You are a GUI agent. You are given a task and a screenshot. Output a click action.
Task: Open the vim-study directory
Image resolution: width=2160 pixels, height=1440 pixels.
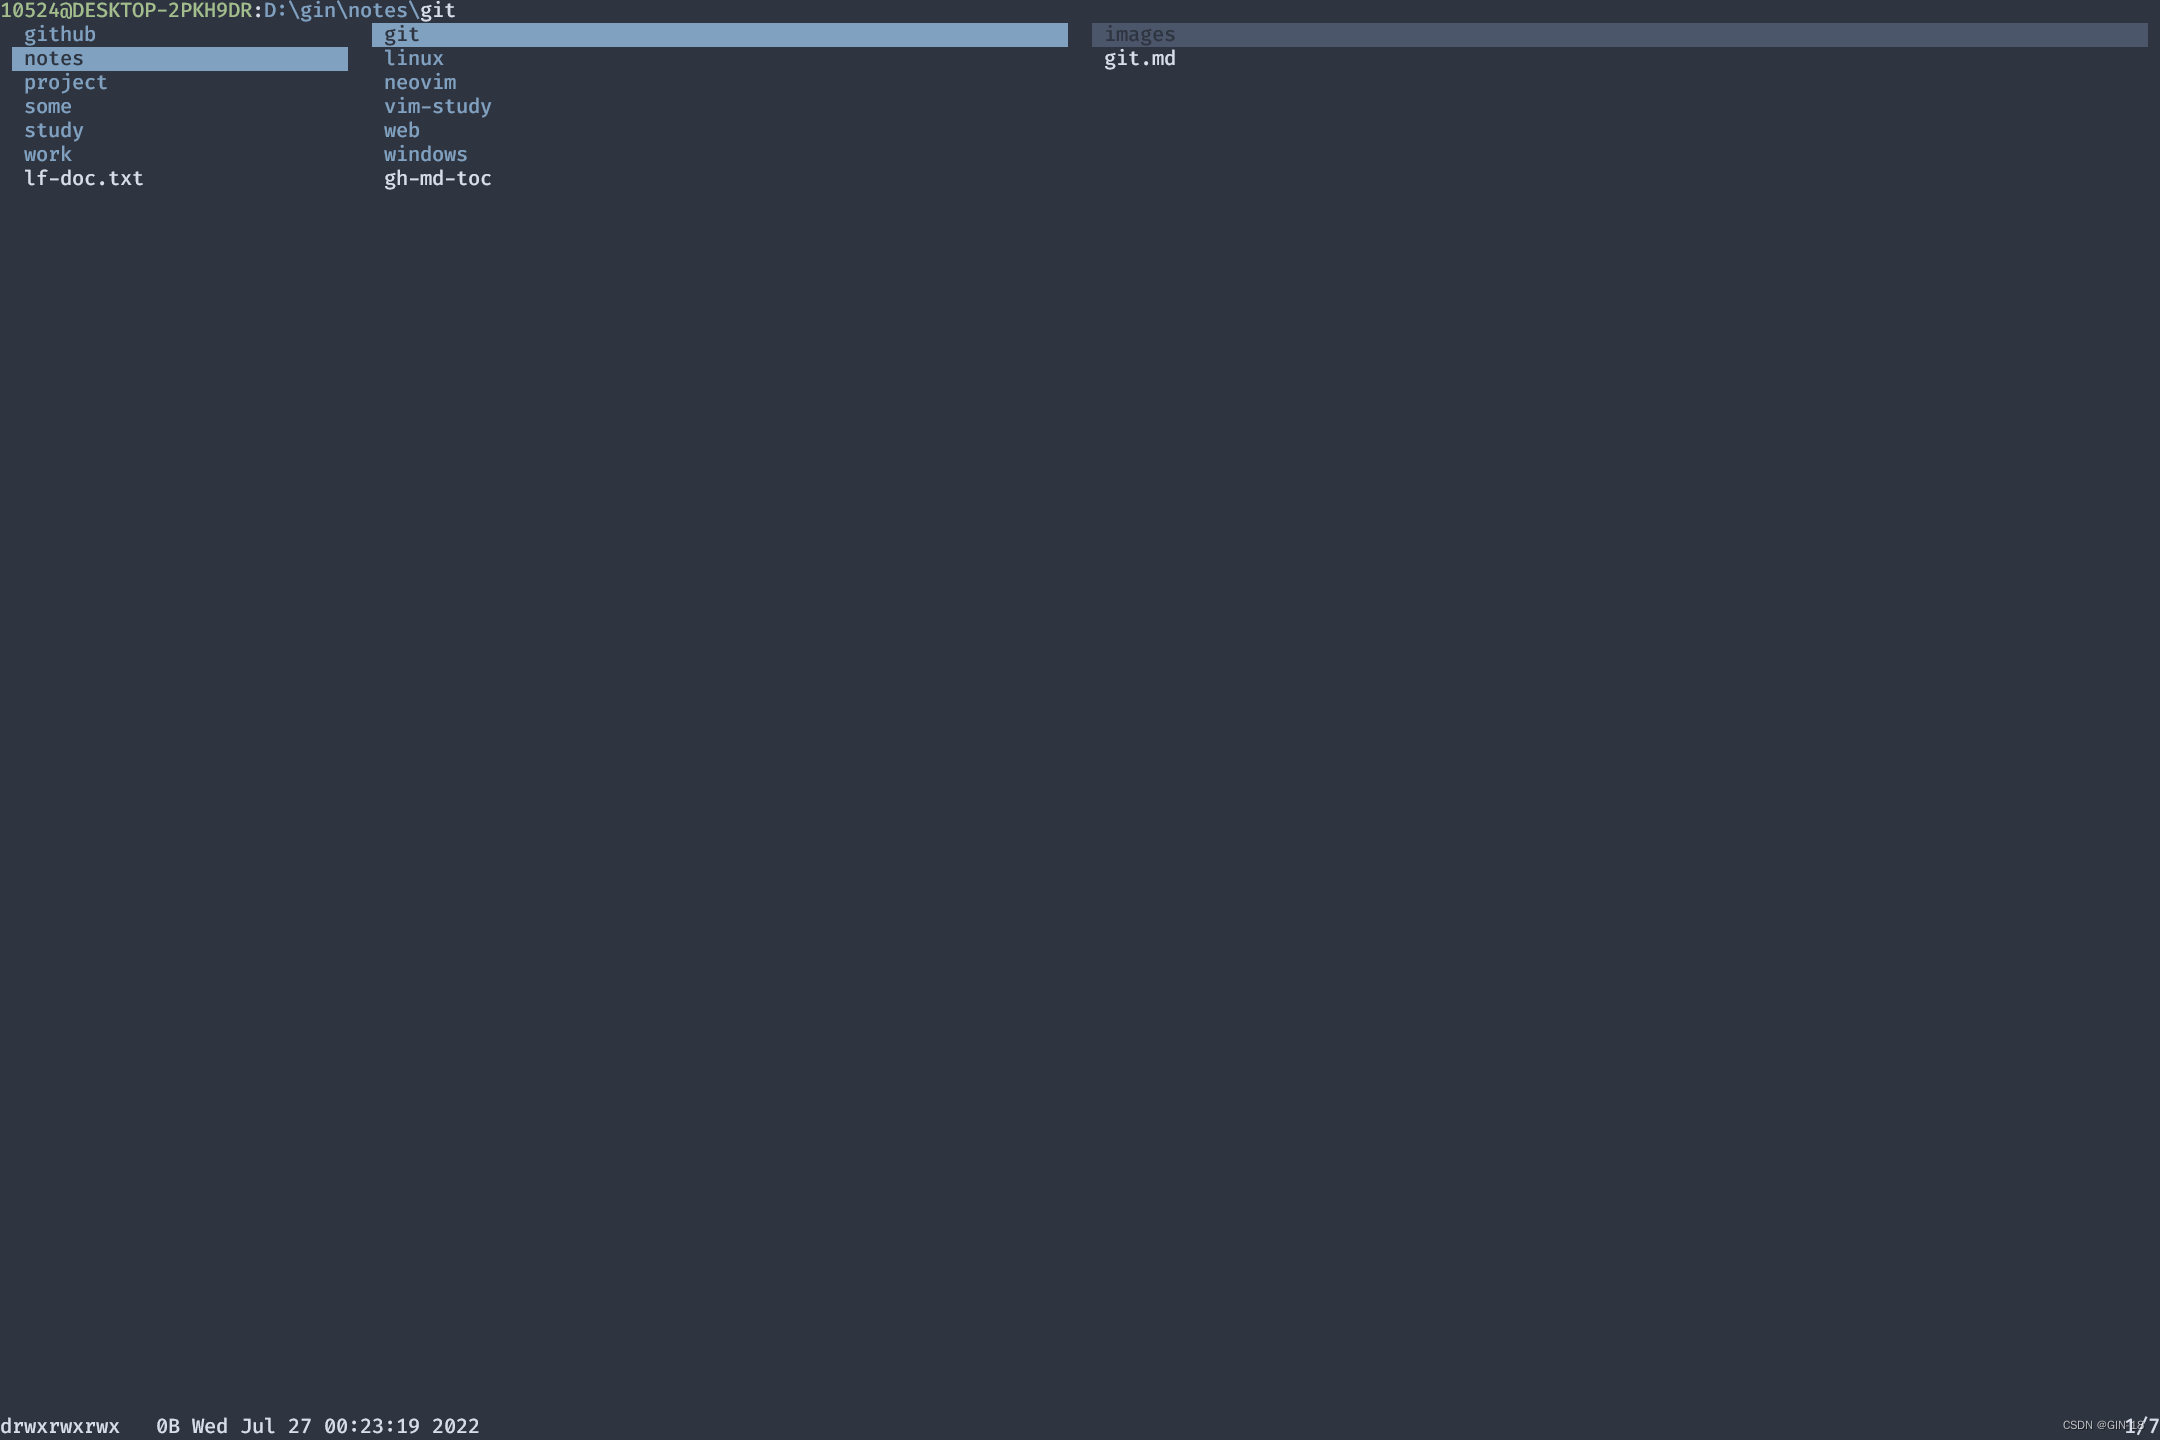[x=437, y=105]
